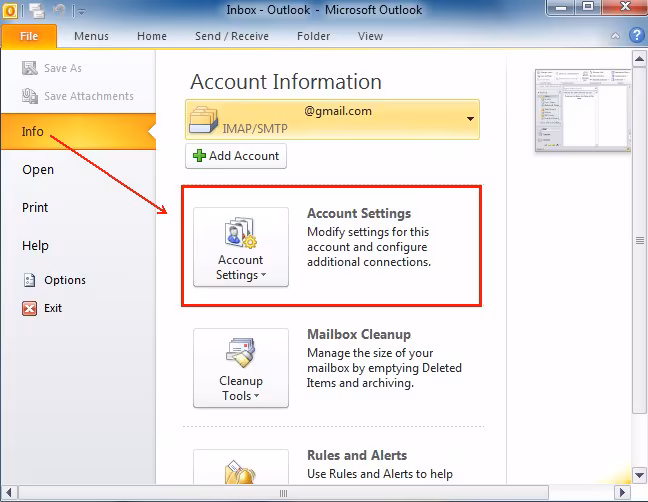
Task: Click the Save As icon
Action: (x=30, y=68)
